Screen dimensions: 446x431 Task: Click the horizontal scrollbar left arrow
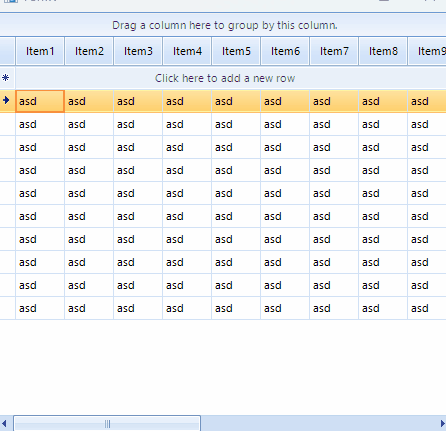pos(4,424)
